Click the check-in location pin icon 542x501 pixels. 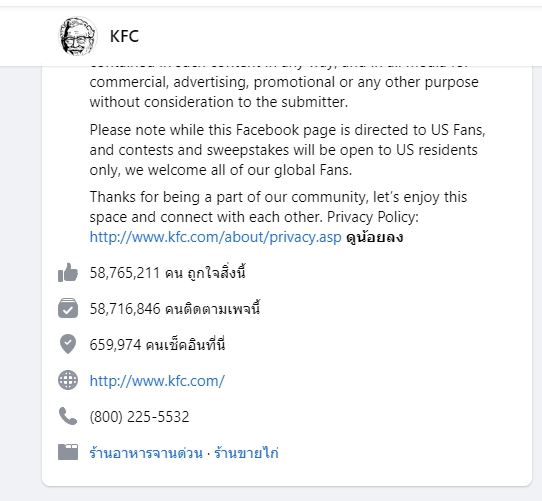click(68, 344)
